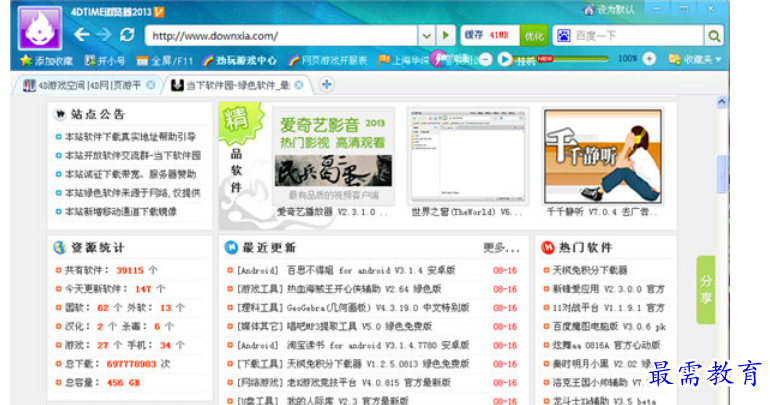This screenshot has height=405, width=770.
Task: Open 百度魔图电脑版 V3.0.6 hot software
Action: coord(609,326)
